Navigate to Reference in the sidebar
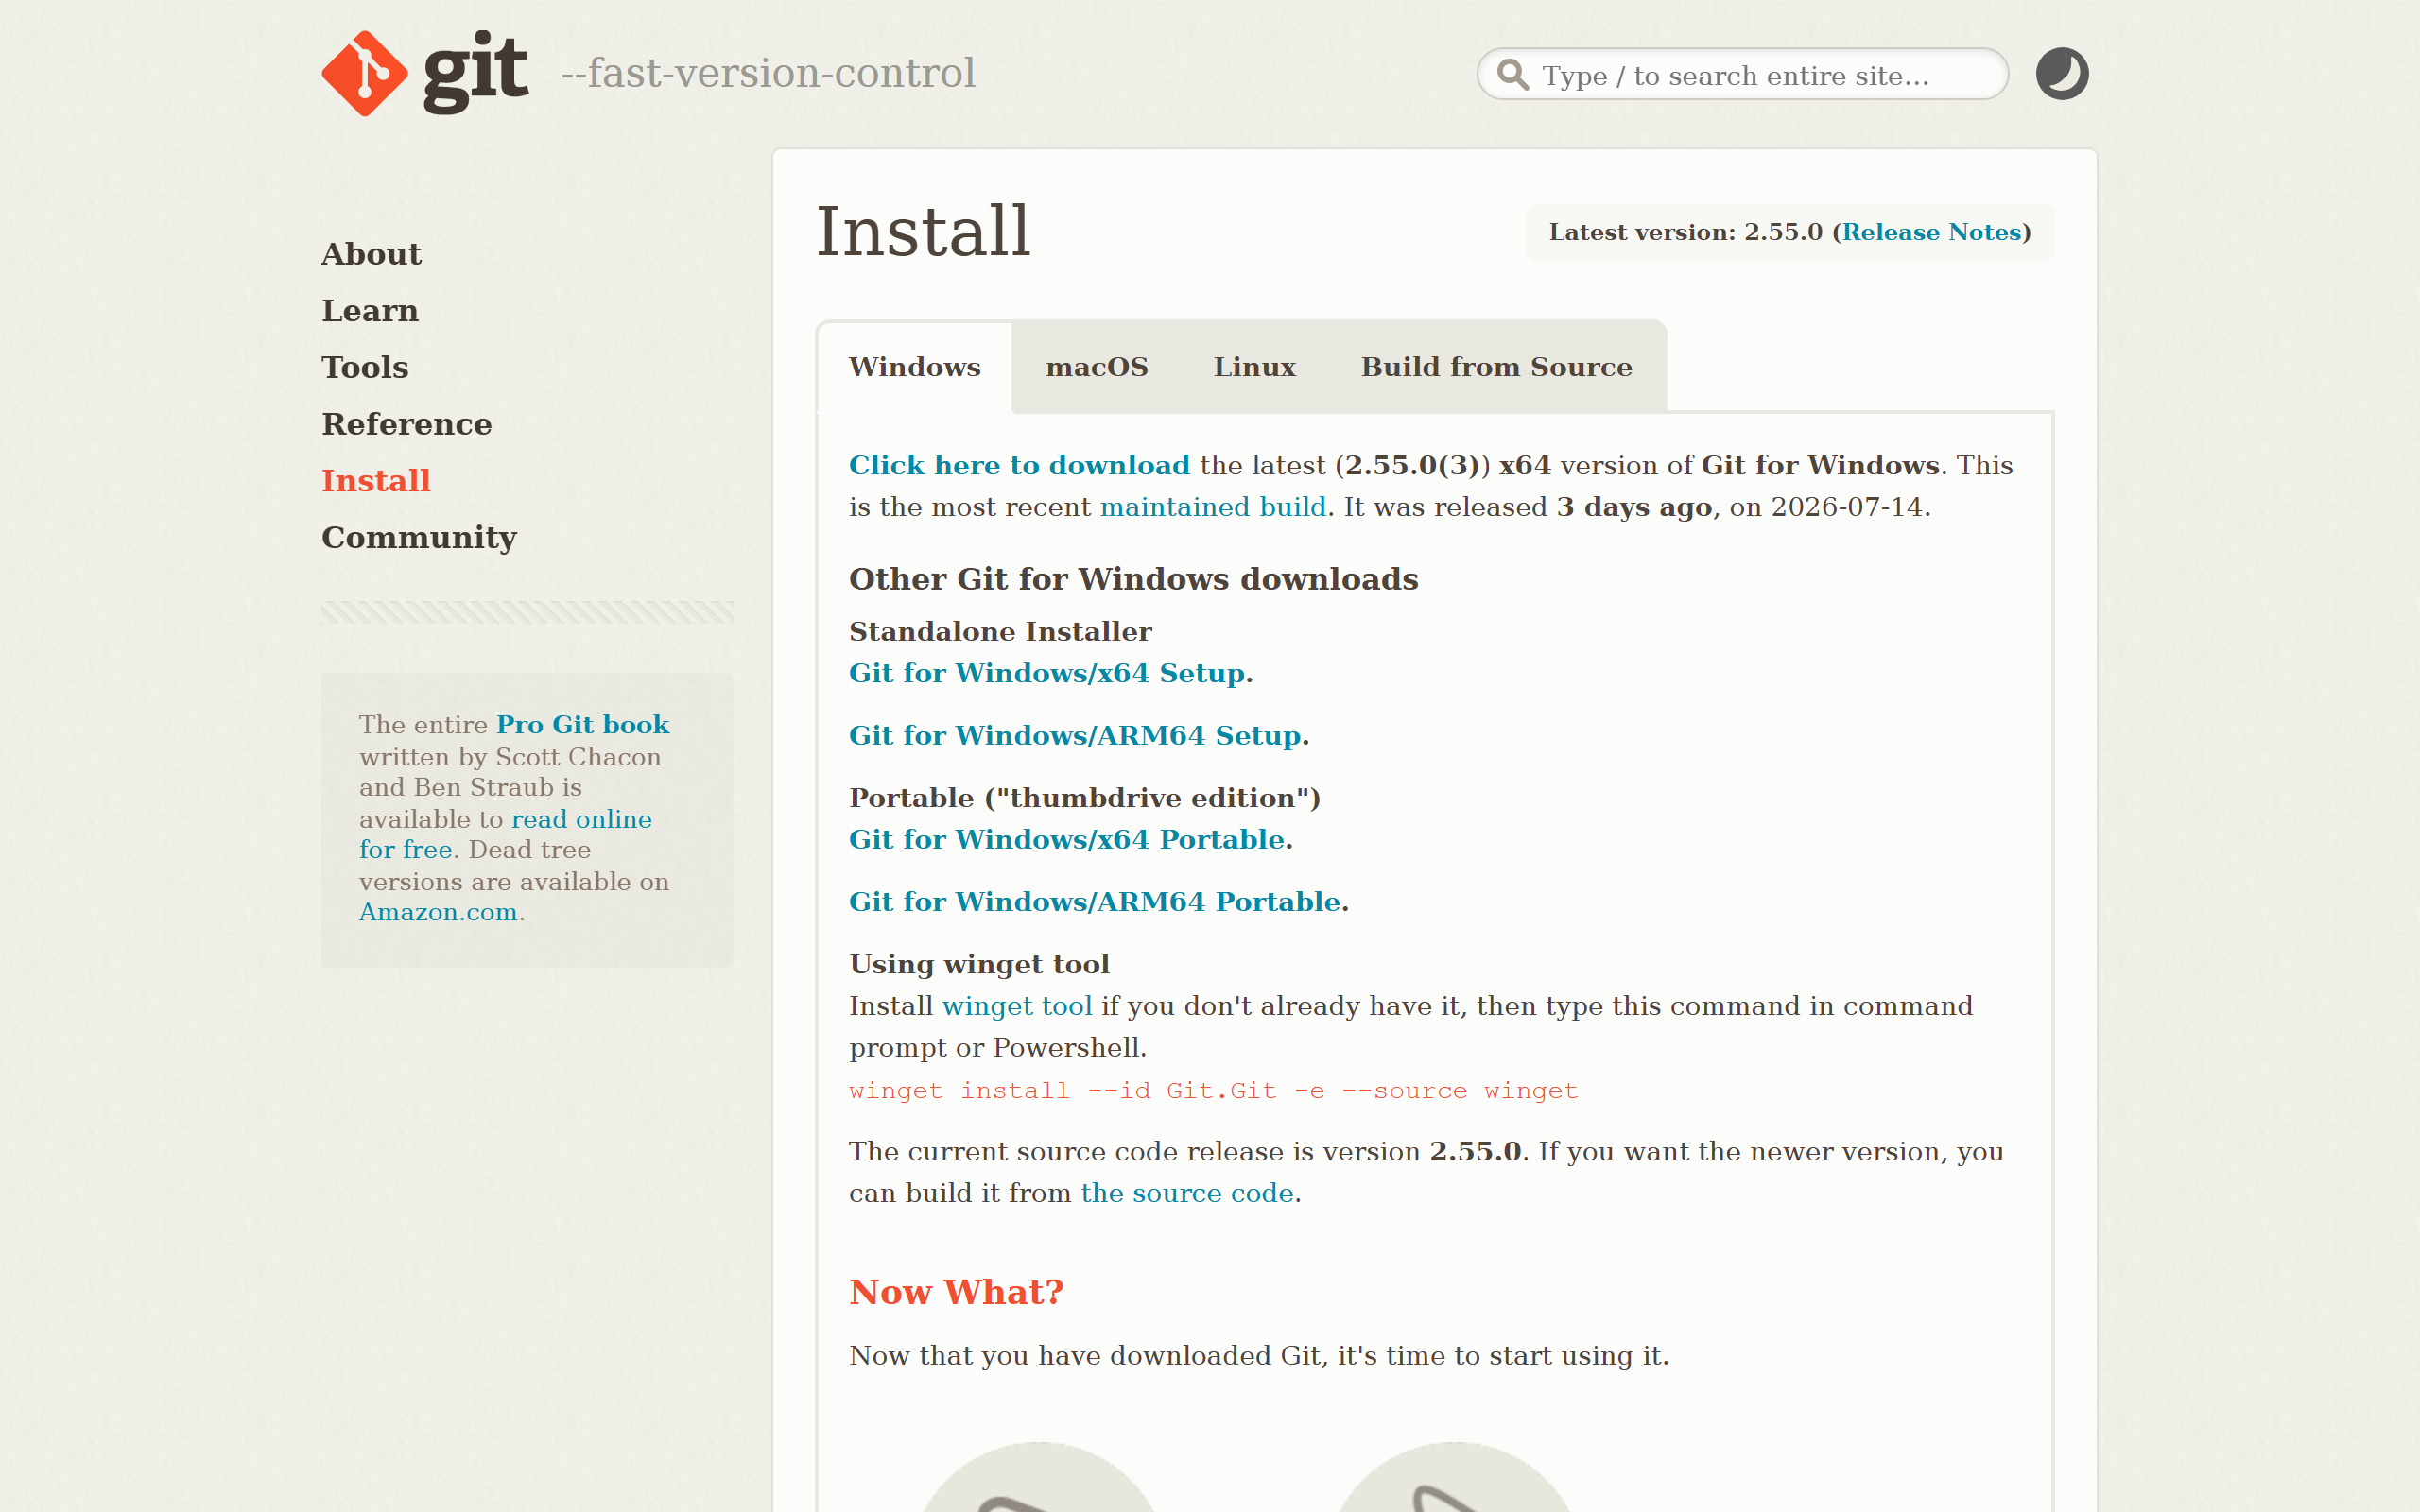The height and width of the screenshot is (1512, 2420). pos(407,424)
